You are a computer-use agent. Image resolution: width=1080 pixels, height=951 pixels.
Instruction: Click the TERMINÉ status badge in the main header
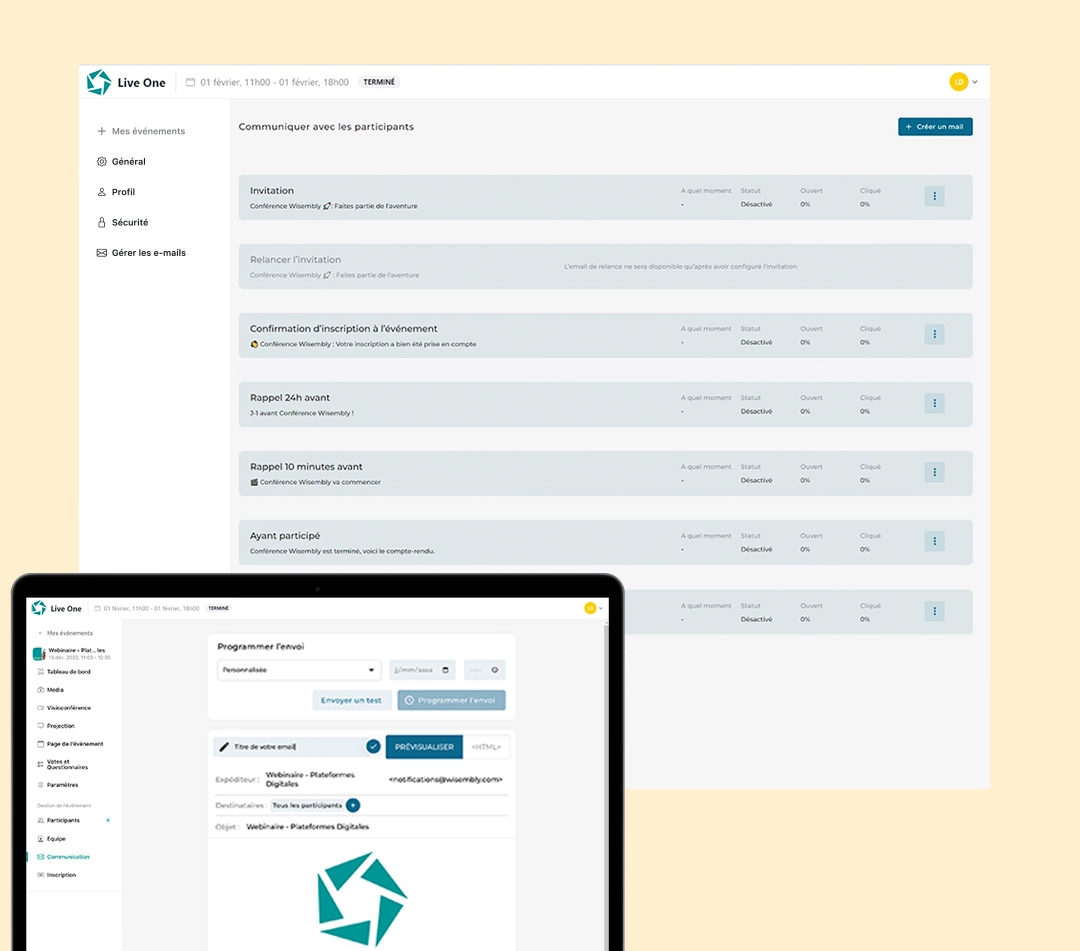pyautogui.click(x=380, y=82)
